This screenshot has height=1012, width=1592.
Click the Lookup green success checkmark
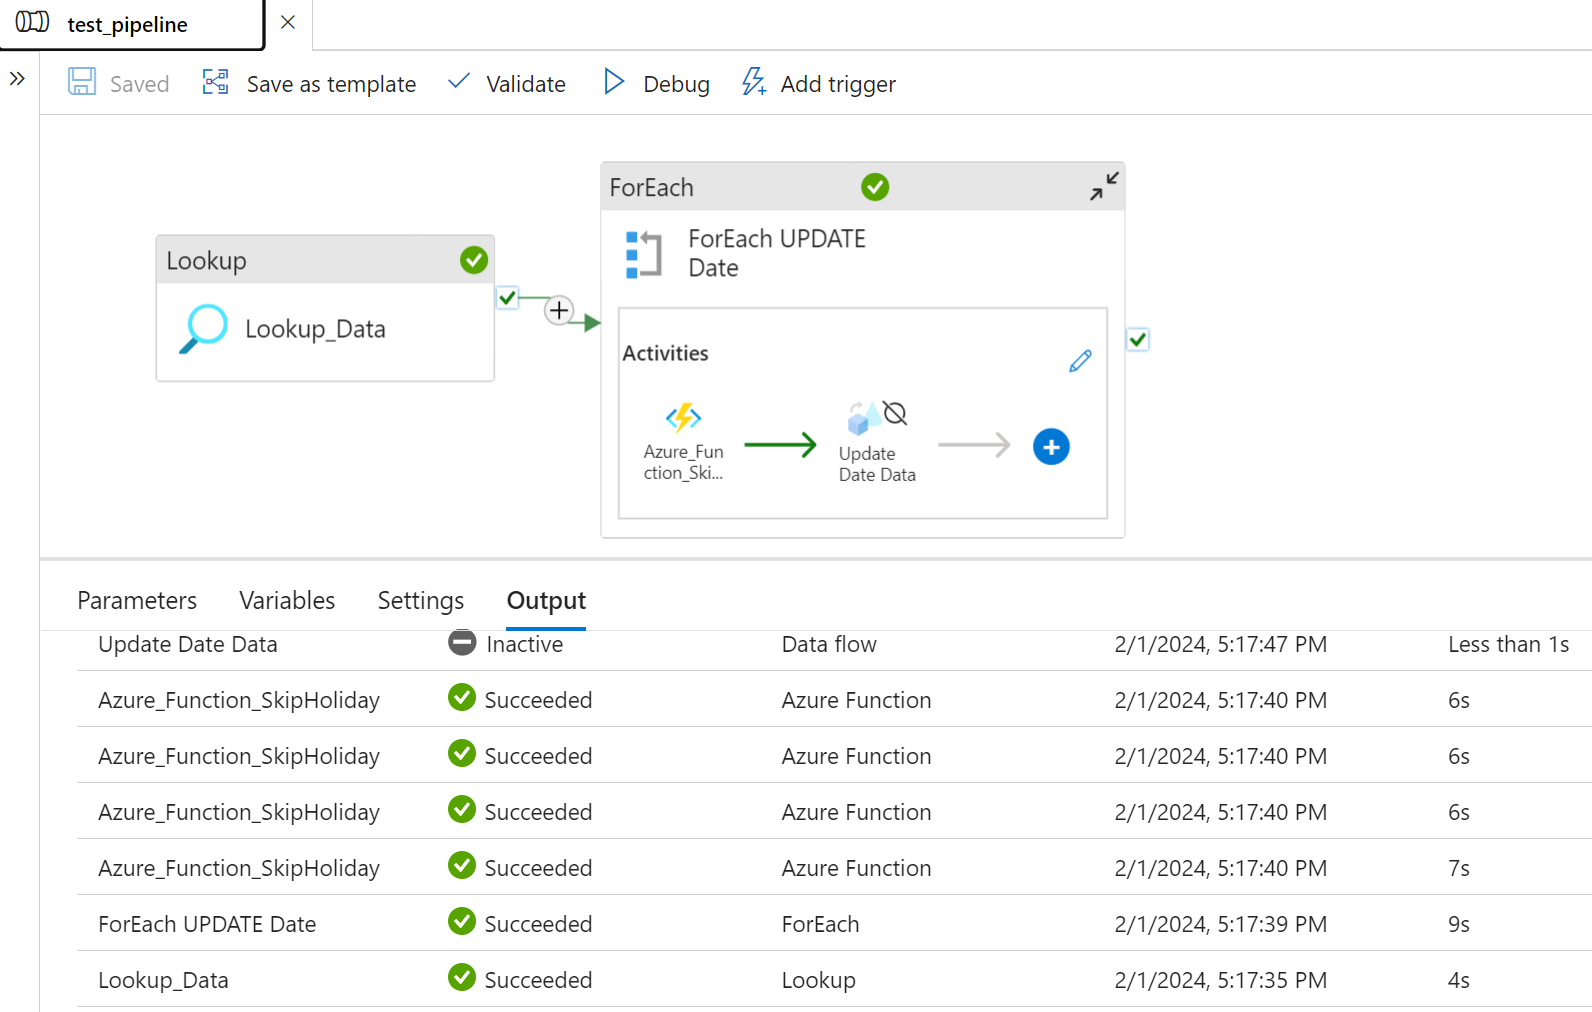point(474,260)
